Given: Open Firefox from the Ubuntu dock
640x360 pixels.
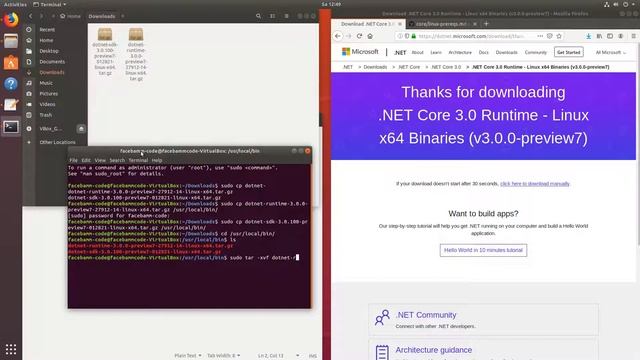Looking at the screenshot, I should pos(11,19).
